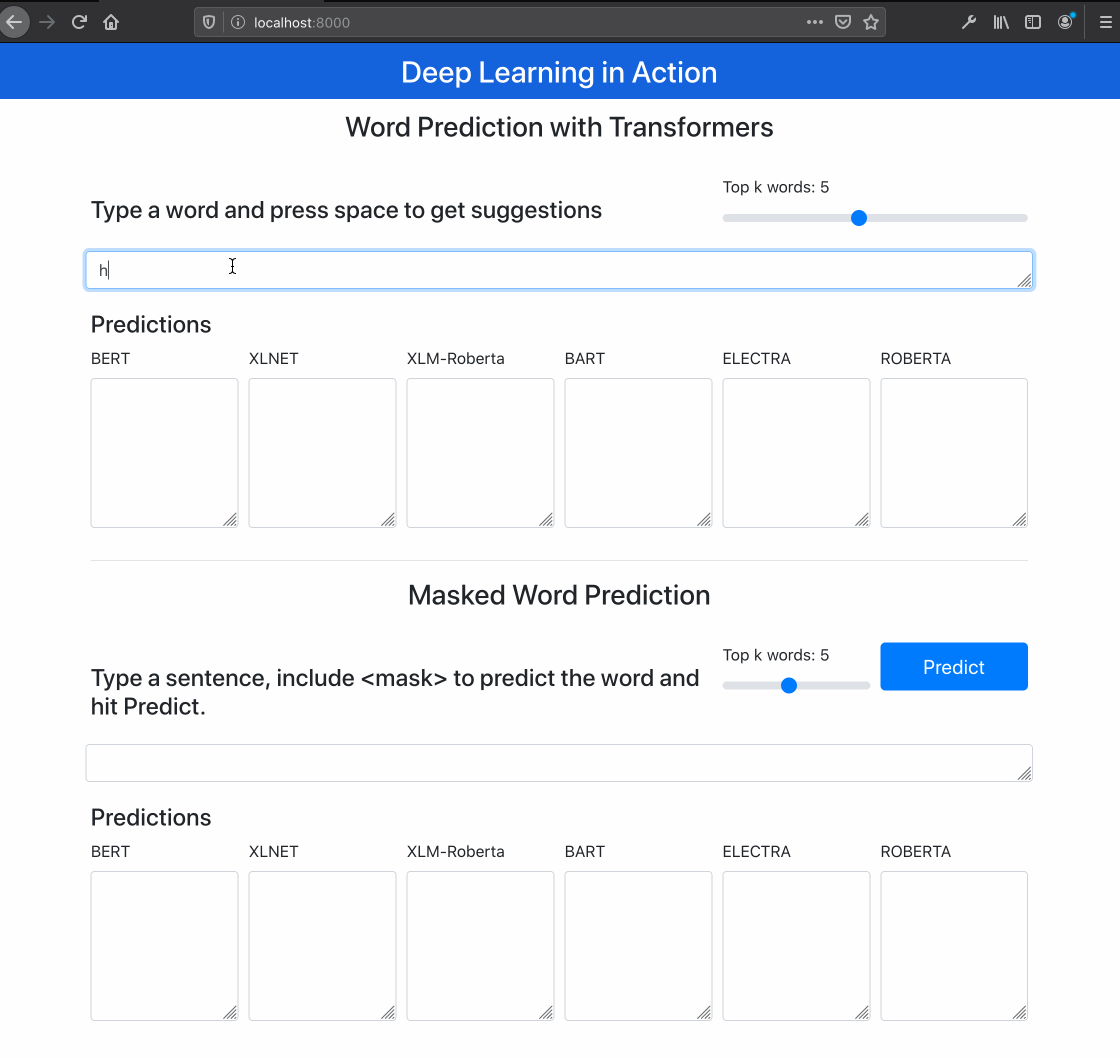Click the upper ELECTRA predictions box
Screen dimensions: 1120x1058
(796, 453)
